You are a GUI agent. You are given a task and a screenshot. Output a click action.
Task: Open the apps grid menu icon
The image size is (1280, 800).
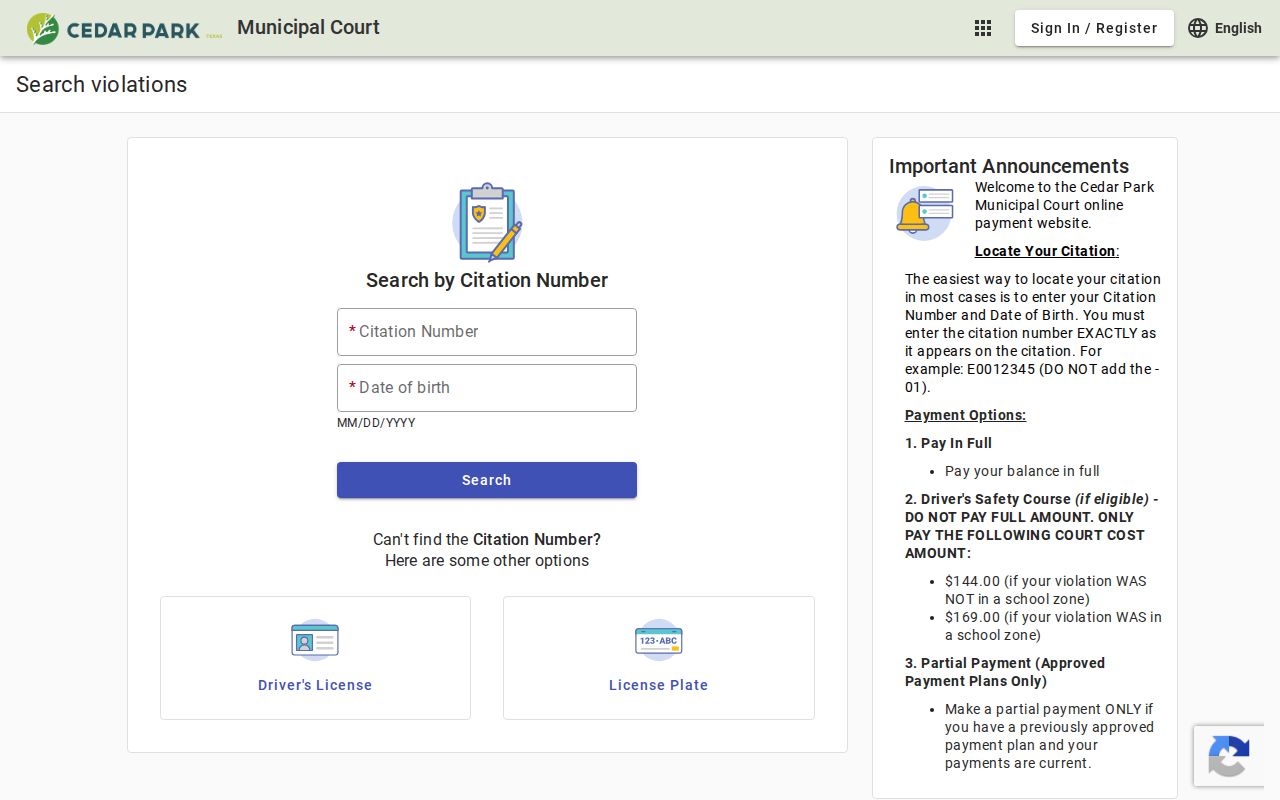983,28
